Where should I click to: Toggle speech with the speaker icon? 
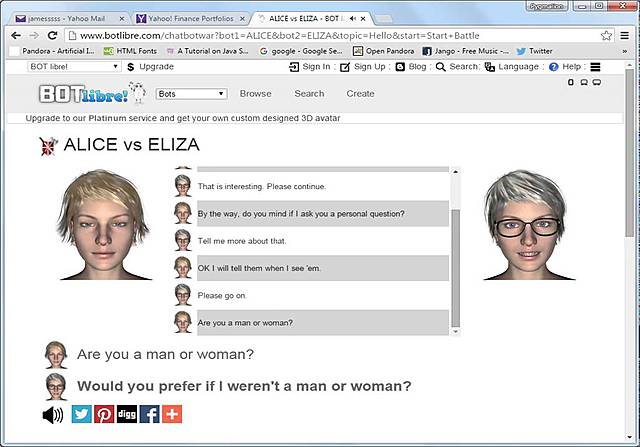(x=53, y=415)
